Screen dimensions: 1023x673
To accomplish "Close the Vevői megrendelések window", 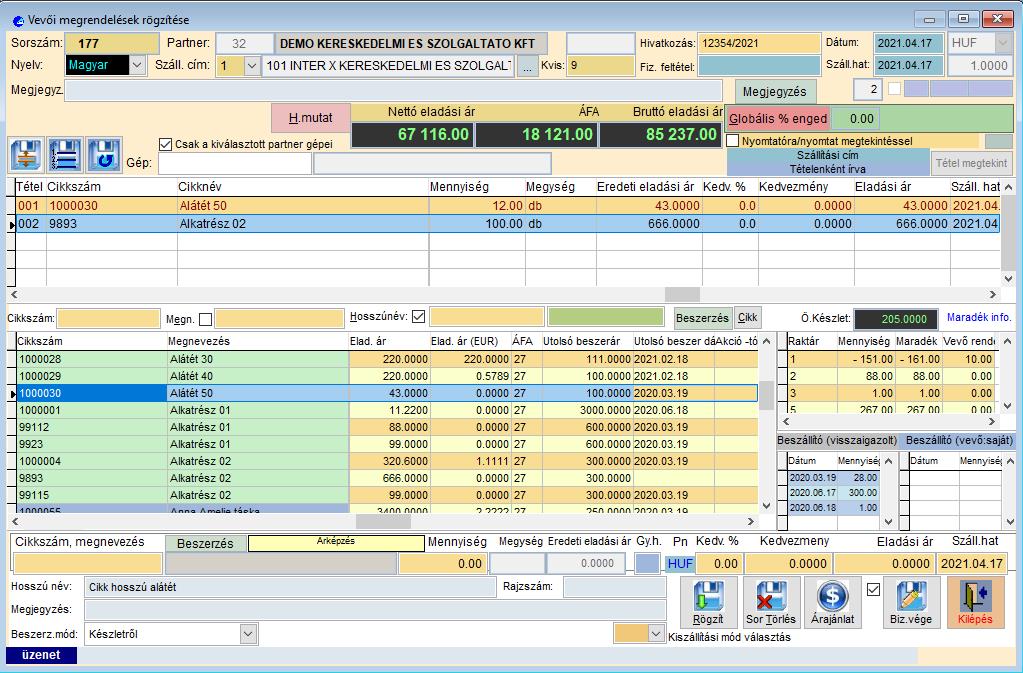I will pyautogui.click(x=998, y=20).
